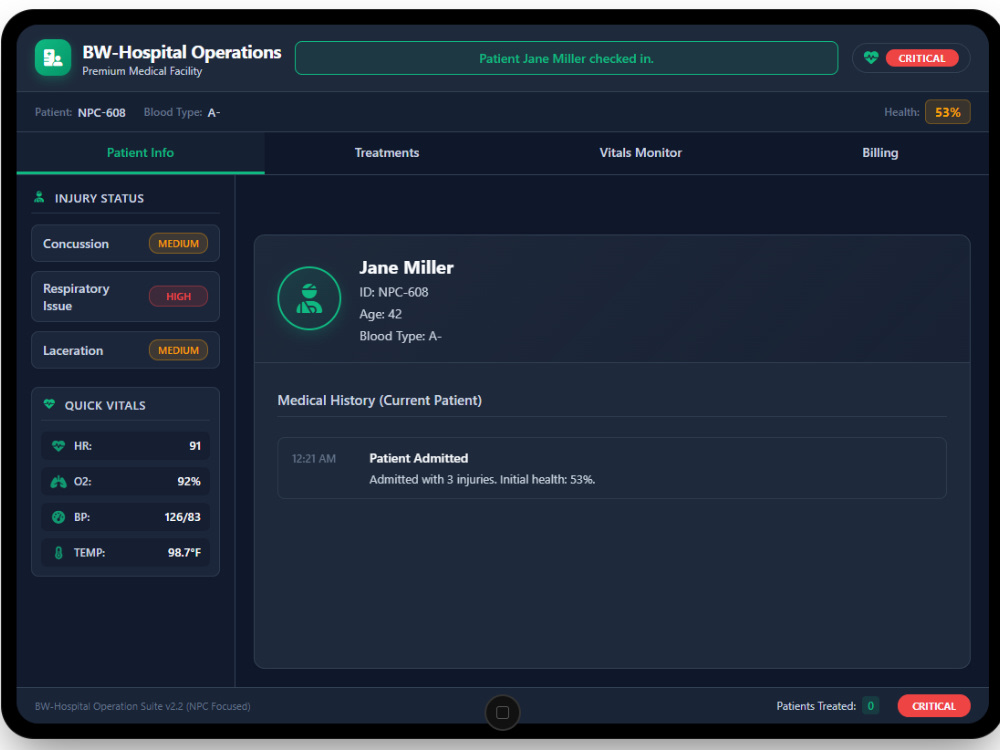Viewport: 1000px width, 750px height.
Task: Click the MEDIUM badge on Laceration
Action: (179, 350)
